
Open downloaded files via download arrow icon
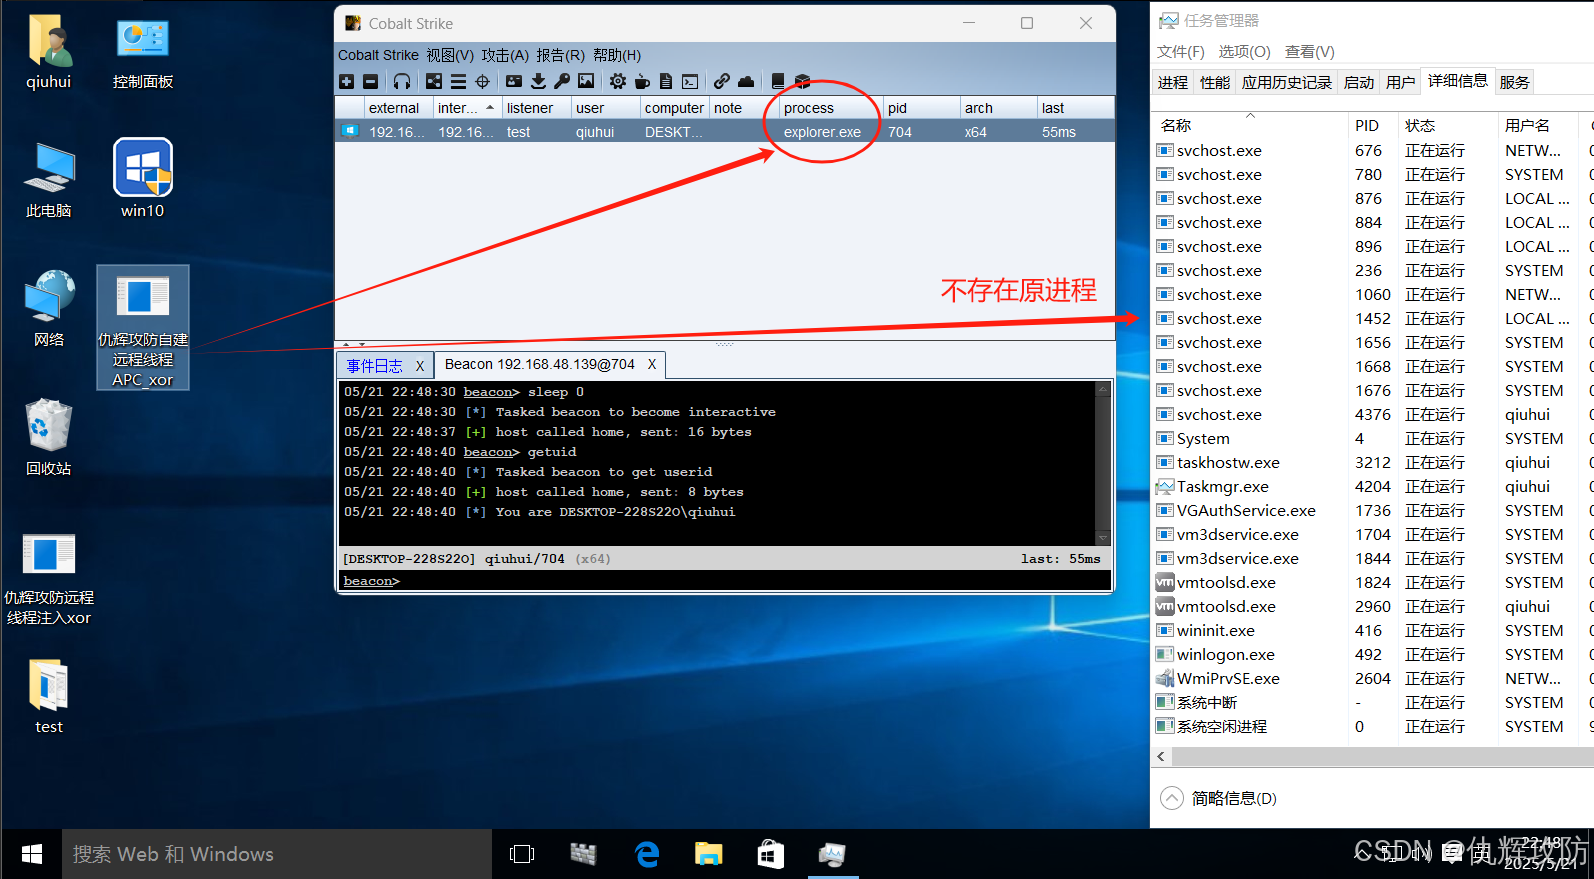click(538, 82)
